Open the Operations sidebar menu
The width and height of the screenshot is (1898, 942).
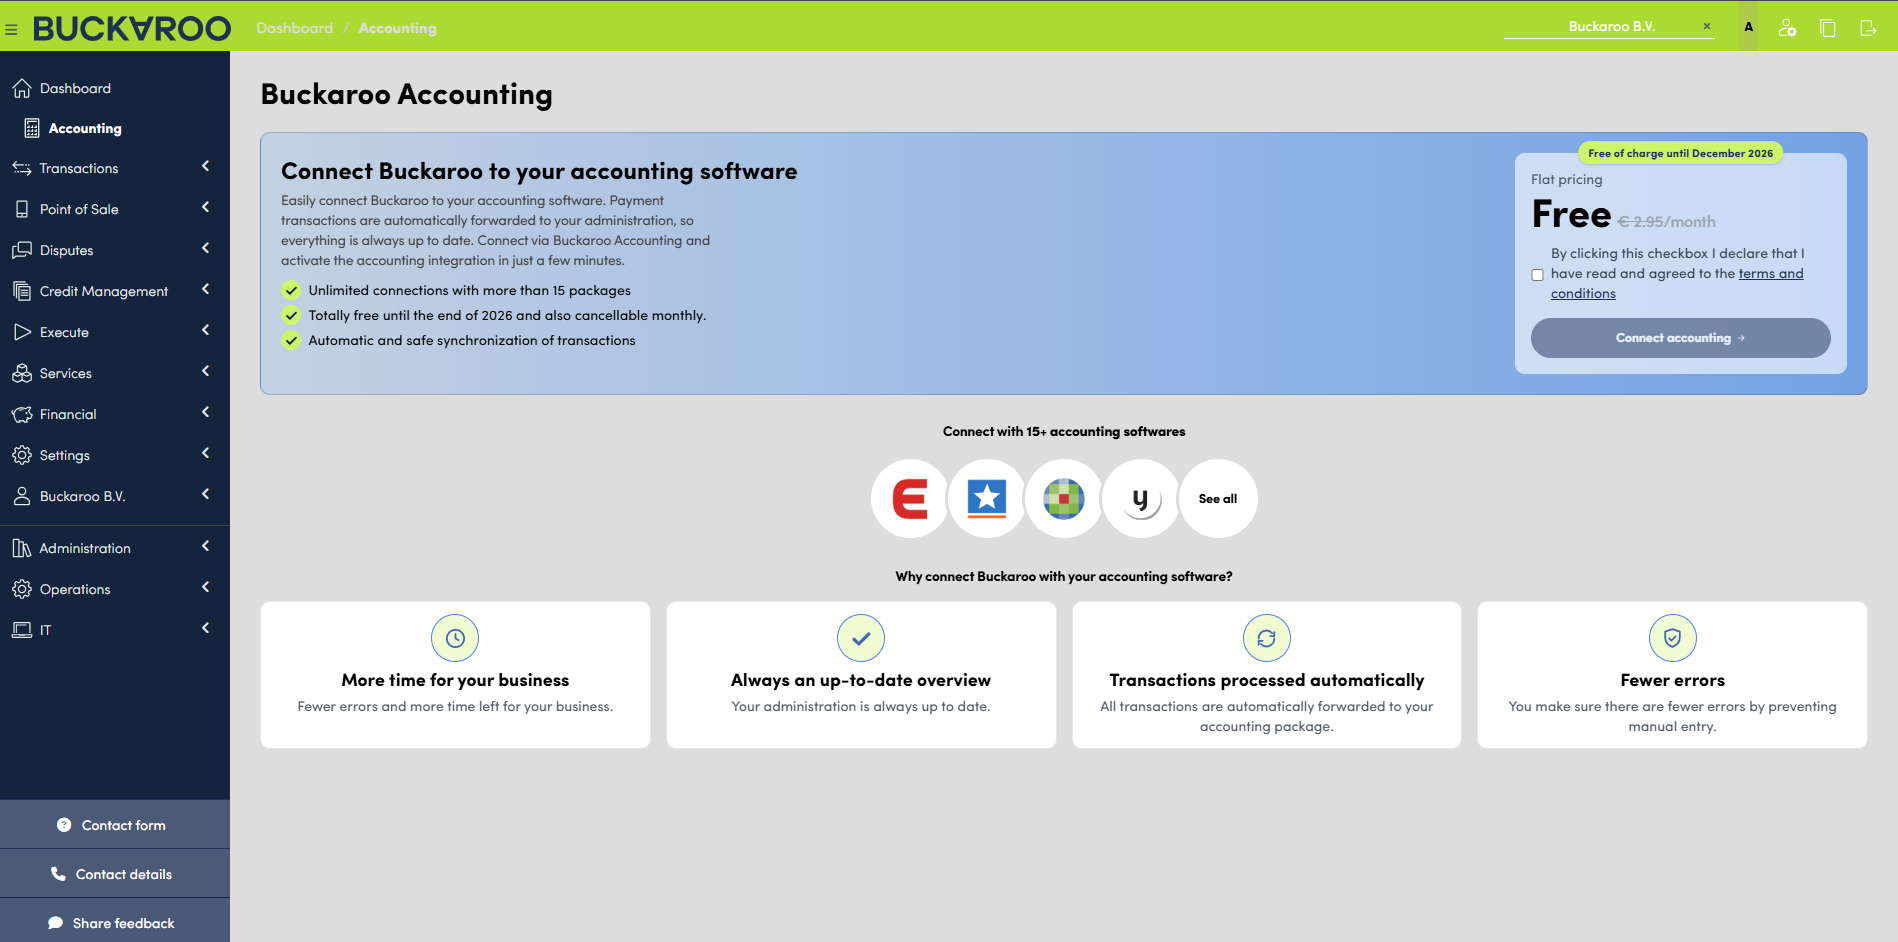(115, 589)
